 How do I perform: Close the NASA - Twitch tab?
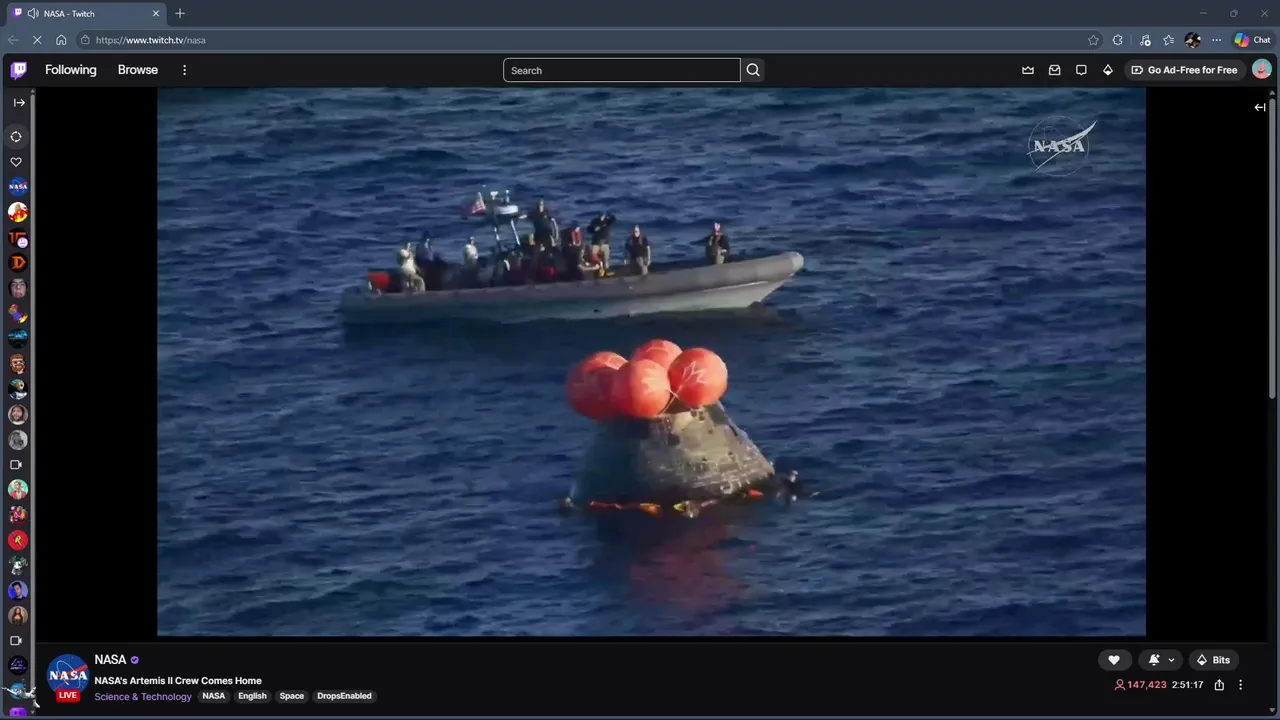pyautogui.click(x=156, y=13)
